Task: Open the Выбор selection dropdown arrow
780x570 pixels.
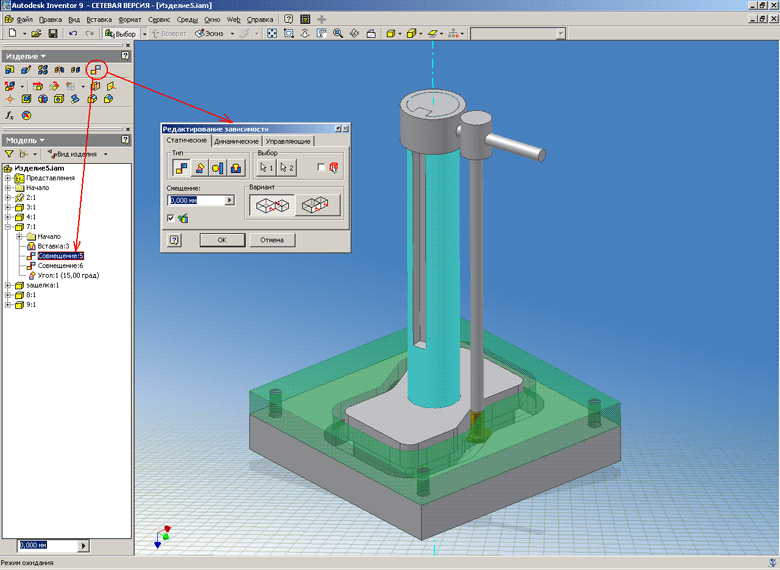Action: [x=144, y=33]
